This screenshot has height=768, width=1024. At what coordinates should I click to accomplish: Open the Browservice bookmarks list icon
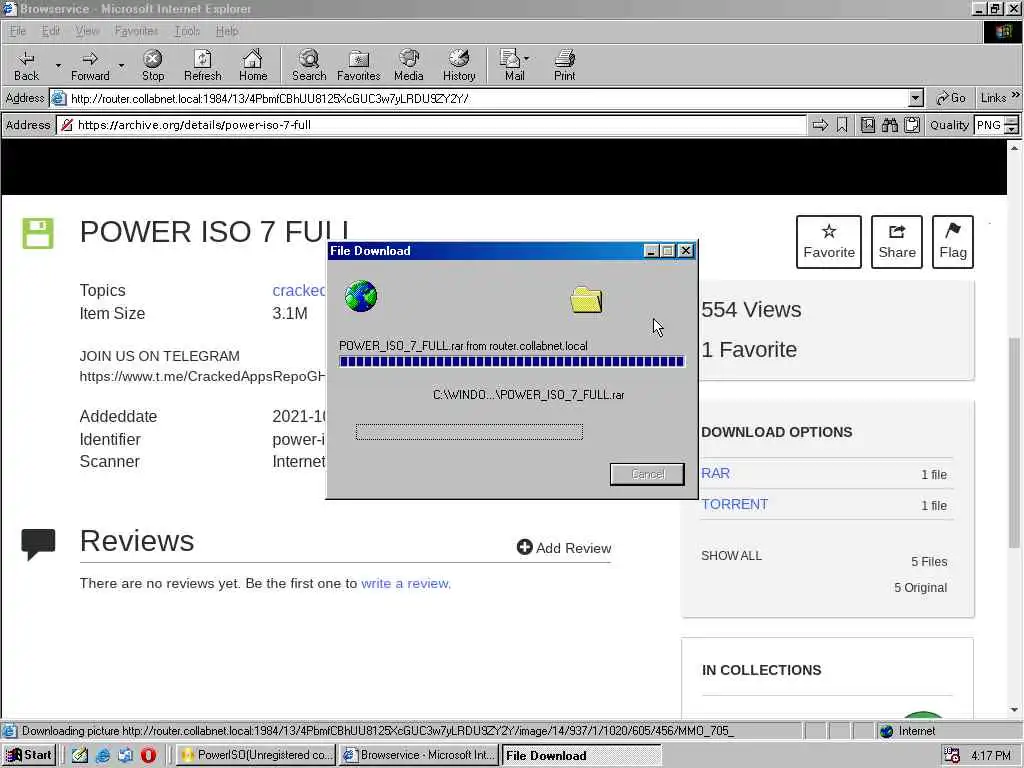(x=867, y=125)
